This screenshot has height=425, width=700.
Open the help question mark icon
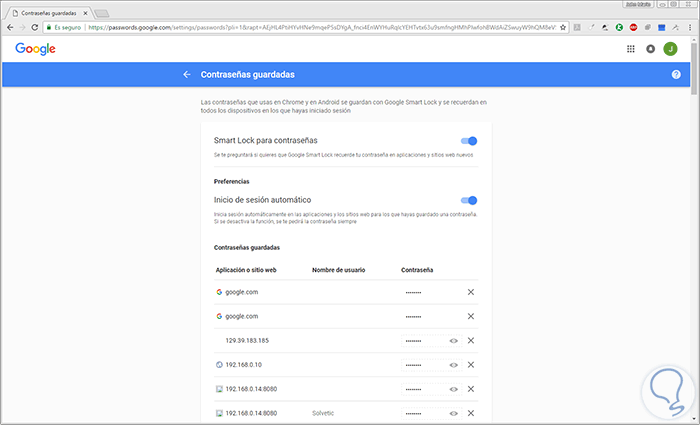[676, 75]
